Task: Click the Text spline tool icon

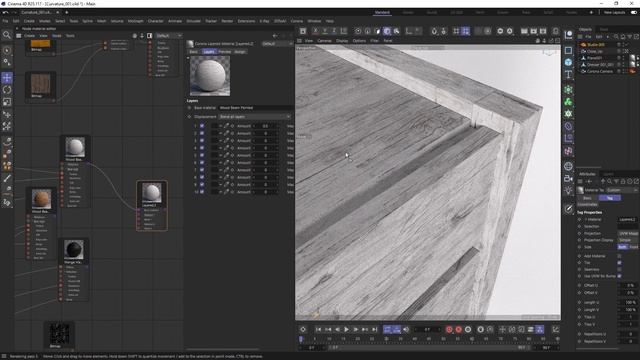Action: (568, 74)
